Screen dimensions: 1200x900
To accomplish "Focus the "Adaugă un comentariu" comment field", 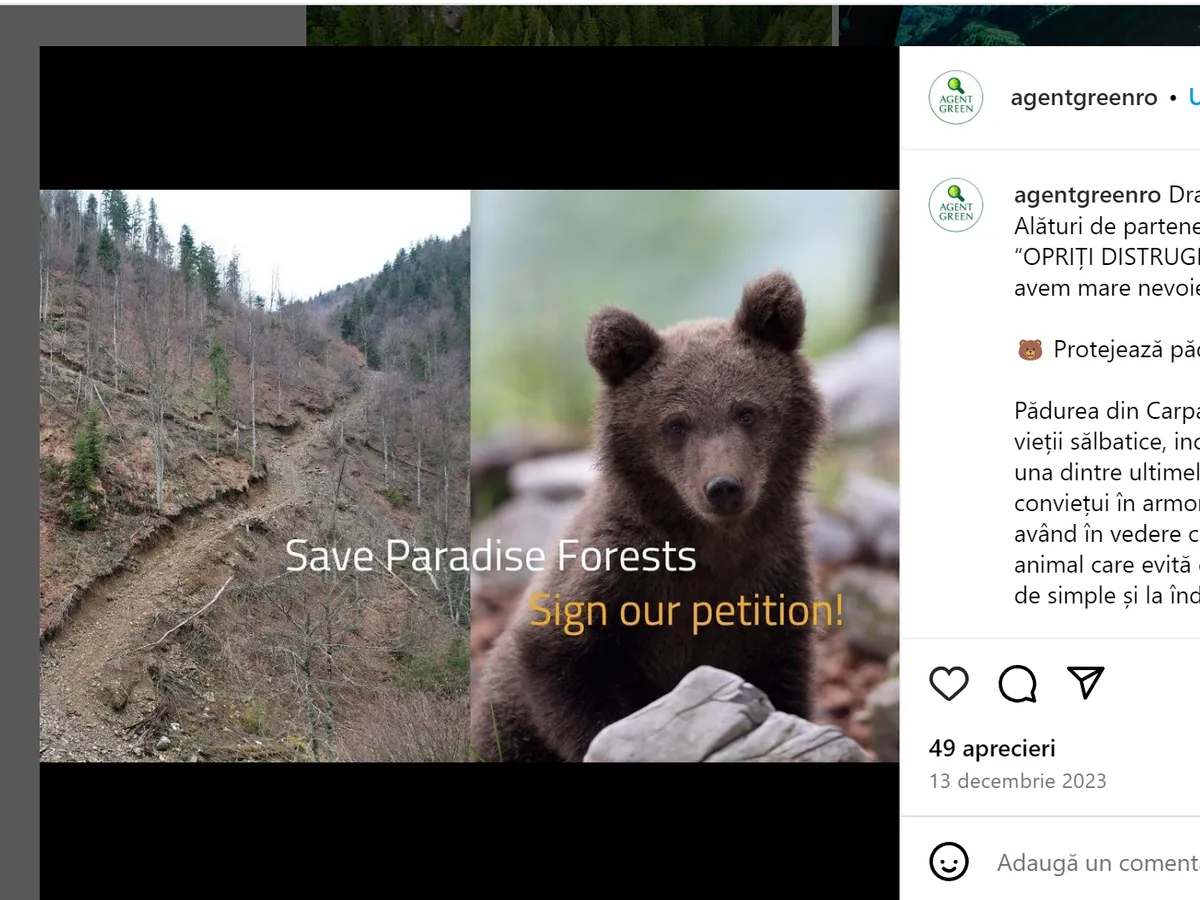I will pos(1097,862).
